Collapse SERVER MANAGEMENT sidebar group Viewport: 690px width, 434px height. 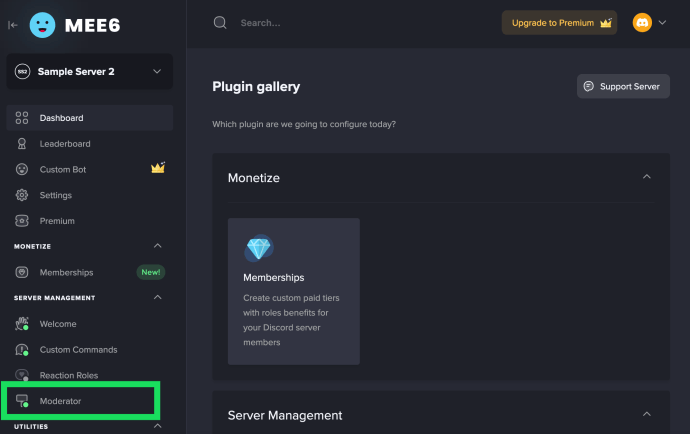point(158,298)
